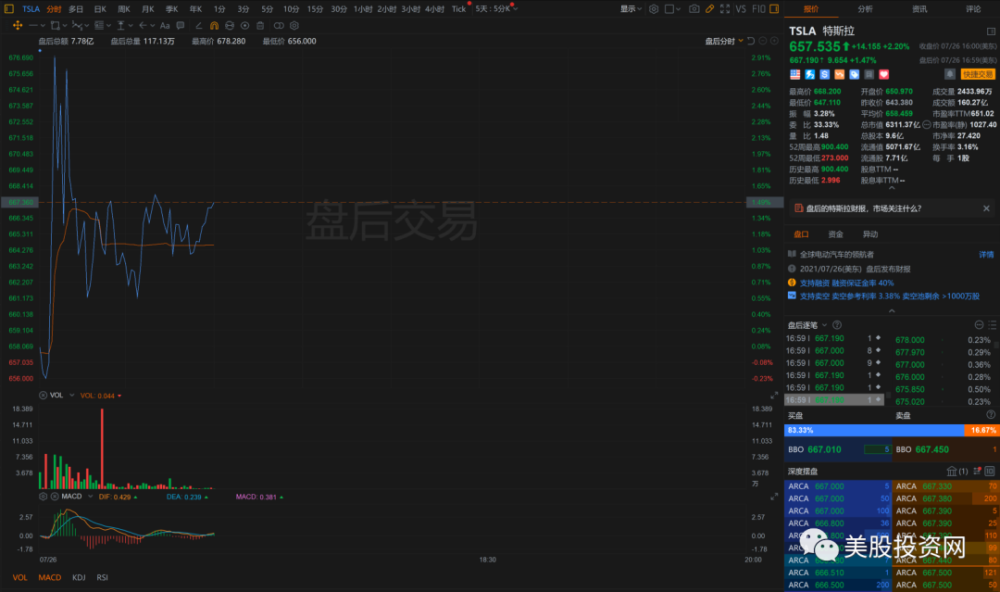Toggle the heart favorite icon for TSLA
Screen dimensions: 1000x592
point(883,74)
